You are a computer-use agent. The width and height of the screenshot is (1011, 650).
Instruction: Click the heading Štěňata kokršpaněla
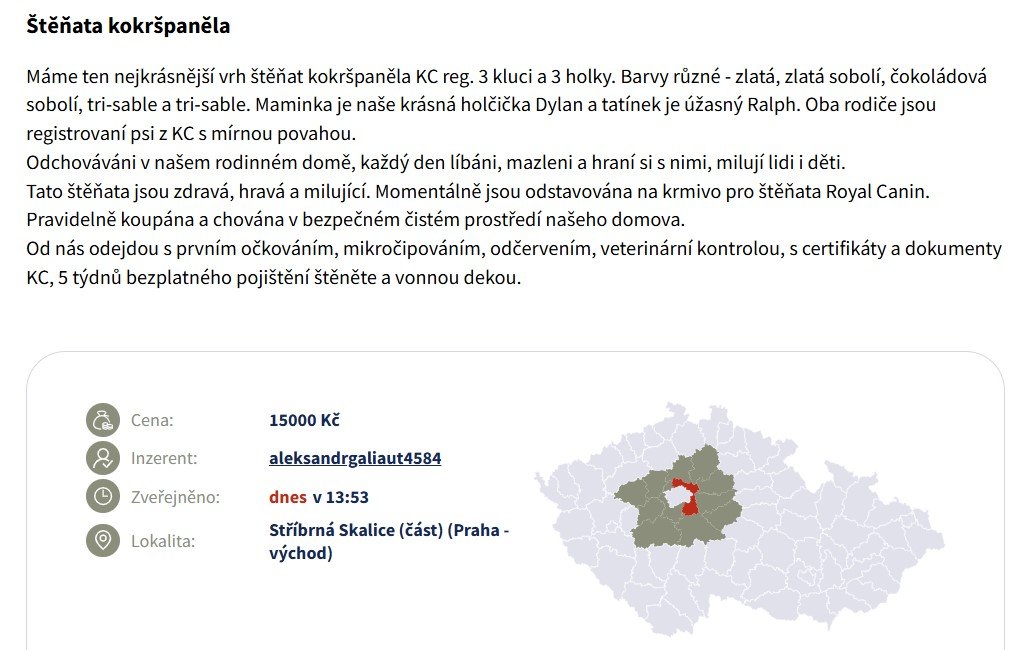click(x=128, y=26)
